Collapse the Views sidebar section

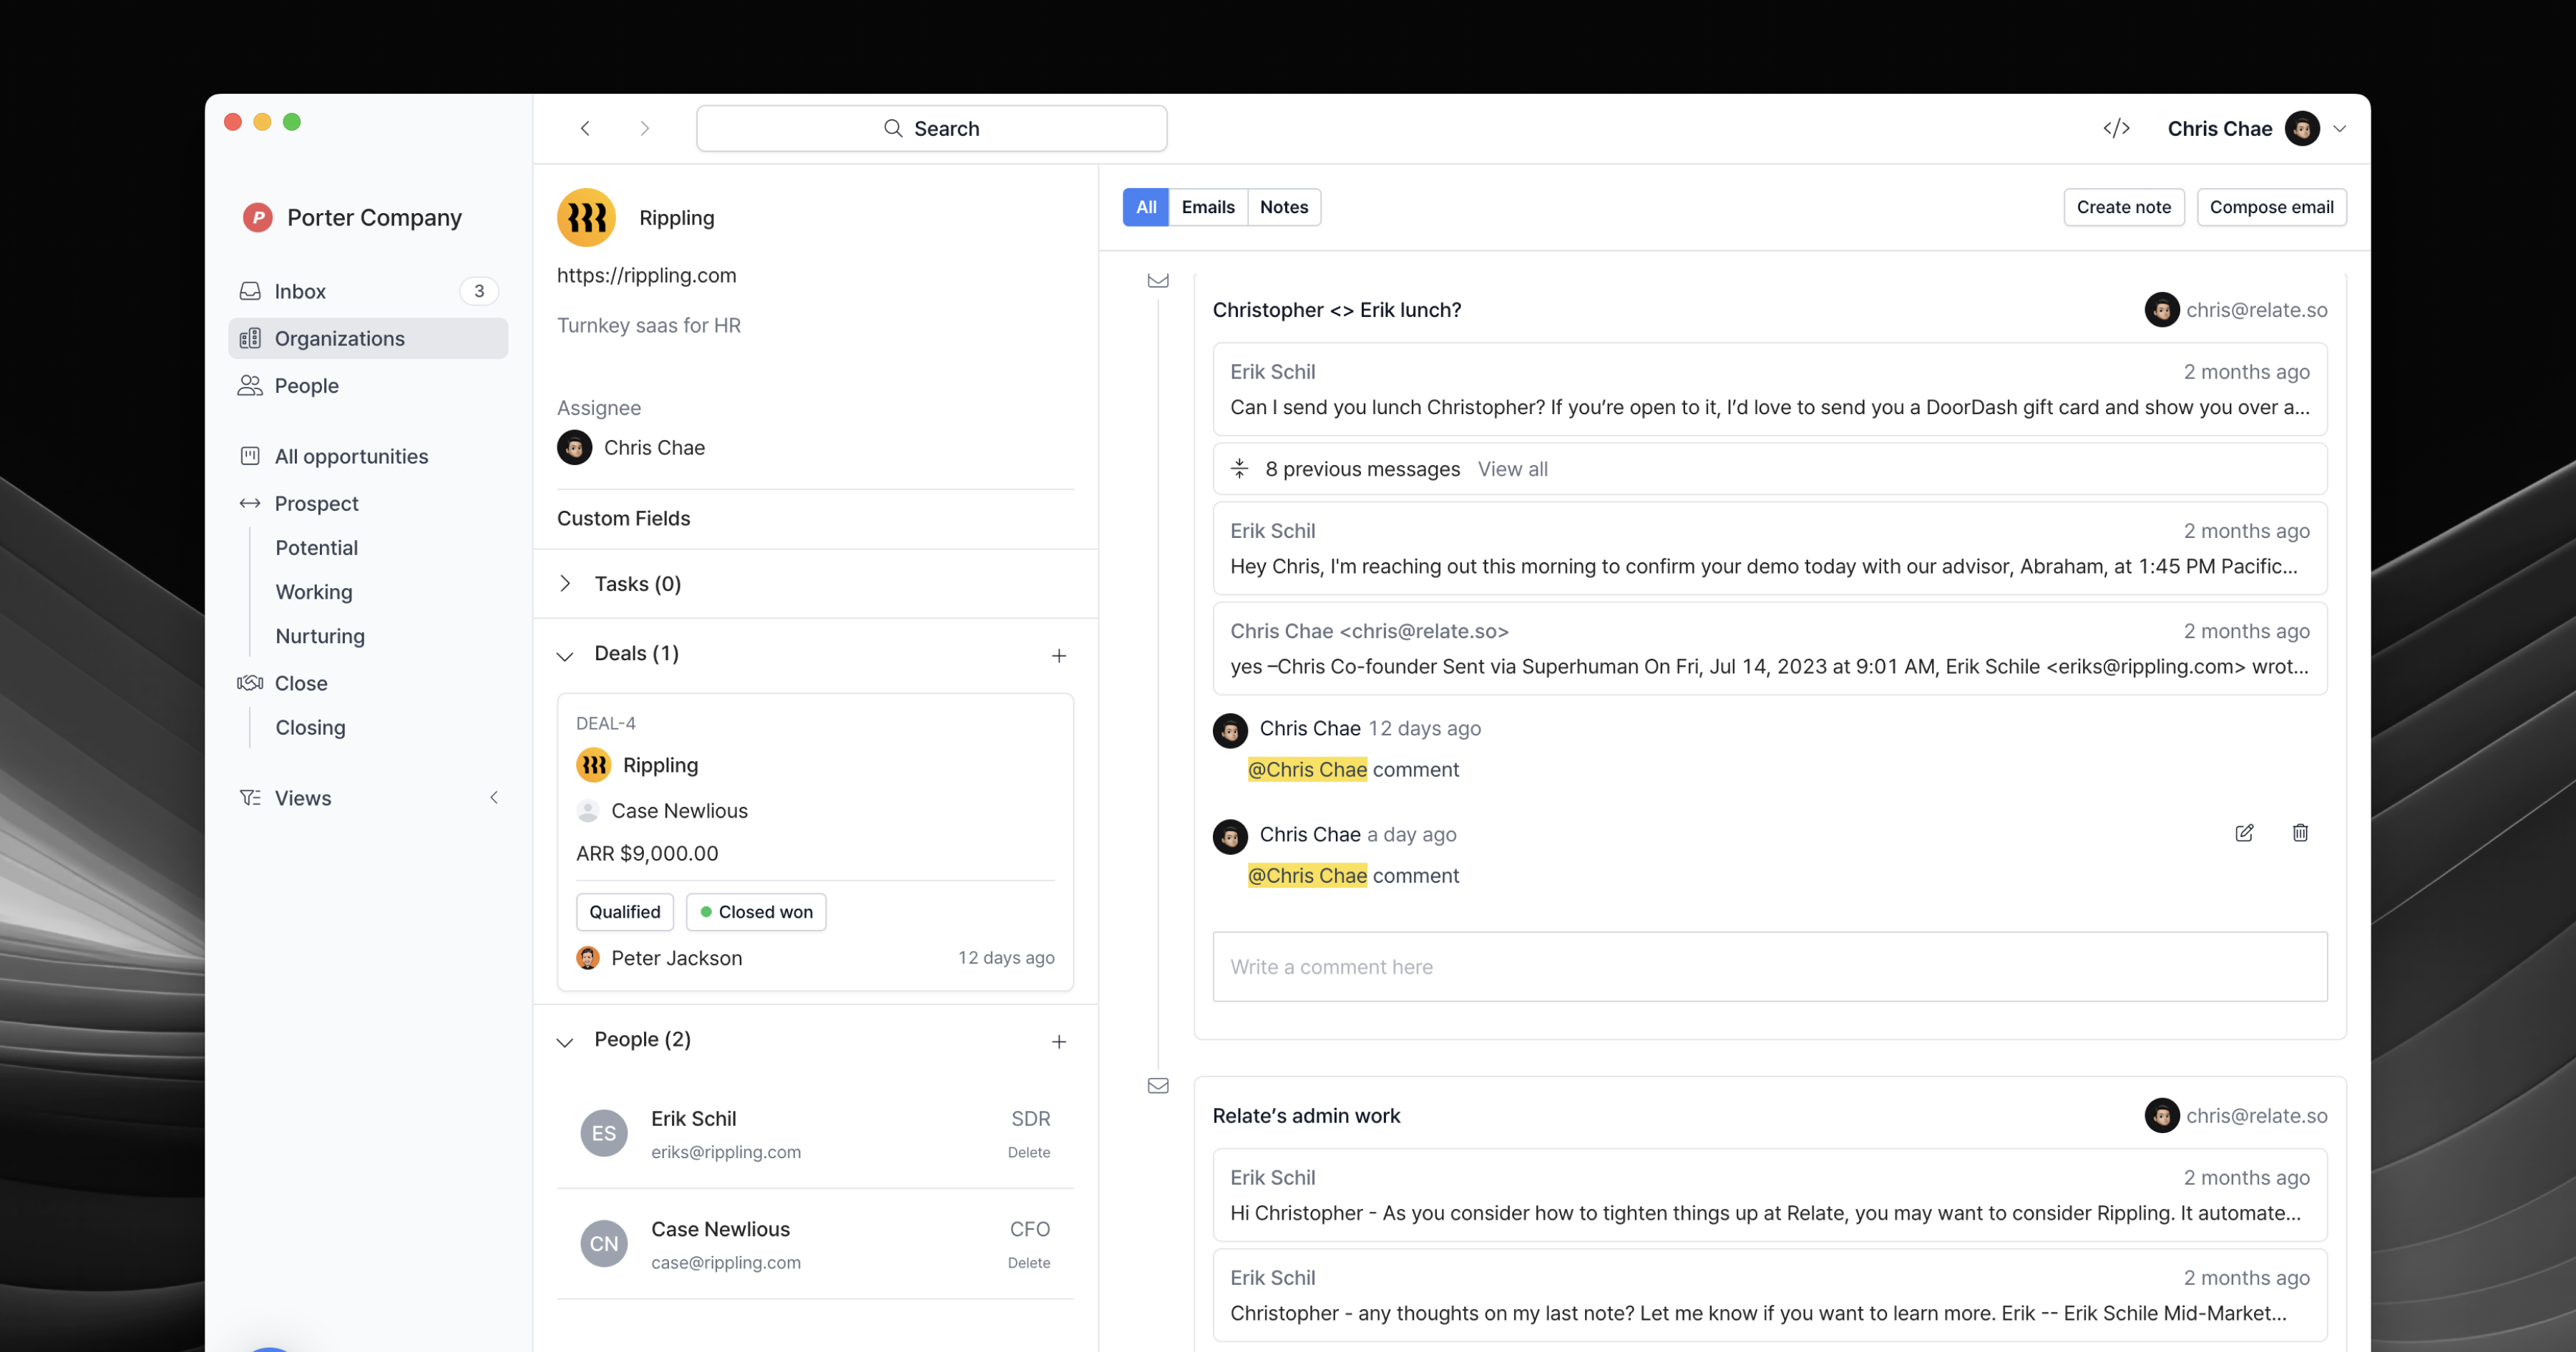point(494,798)
